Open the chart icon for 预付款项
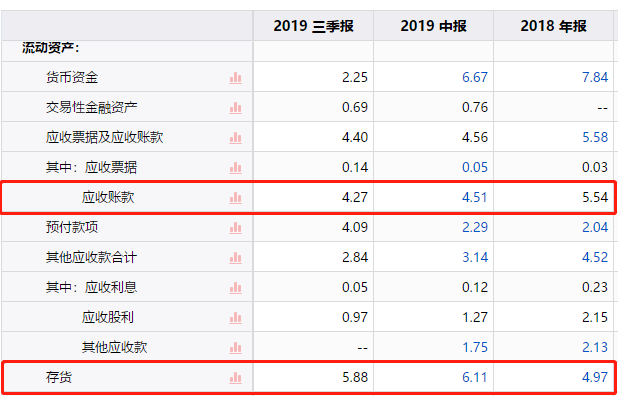The width and height of the screenshot is (618, 396). point(235,228)
